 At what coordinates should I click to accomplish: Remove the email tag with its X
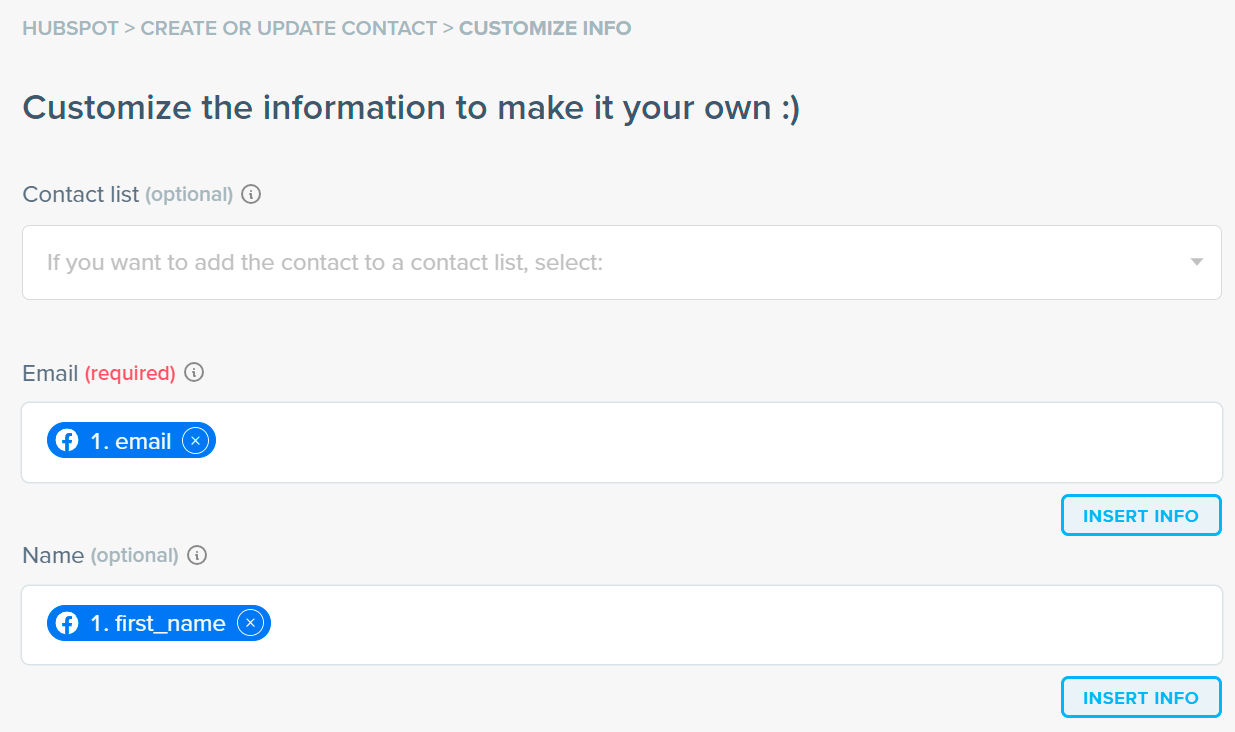[x=196, y=441]
